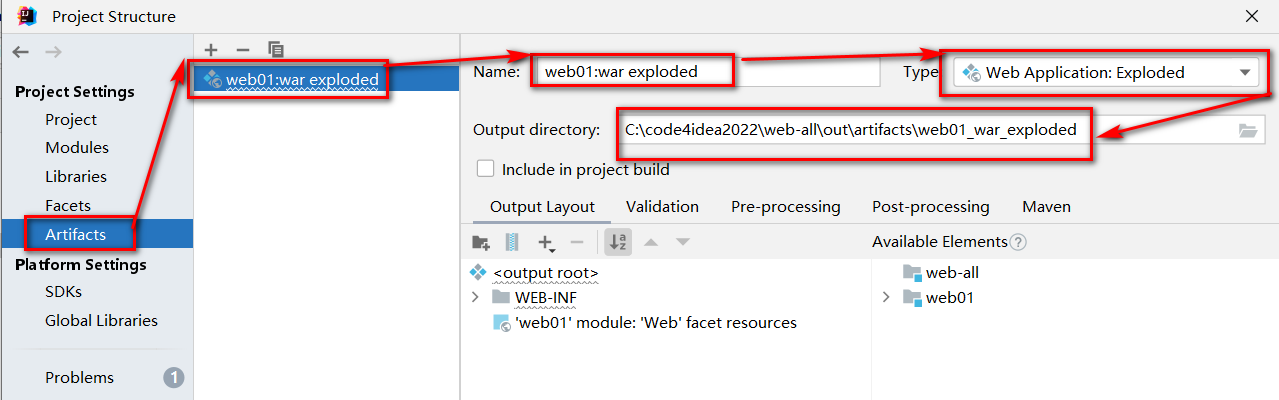This screenshot has height=400, width=1279.
Task: Expand the WEB-INF folder node
Action: (x=475, y=298)
